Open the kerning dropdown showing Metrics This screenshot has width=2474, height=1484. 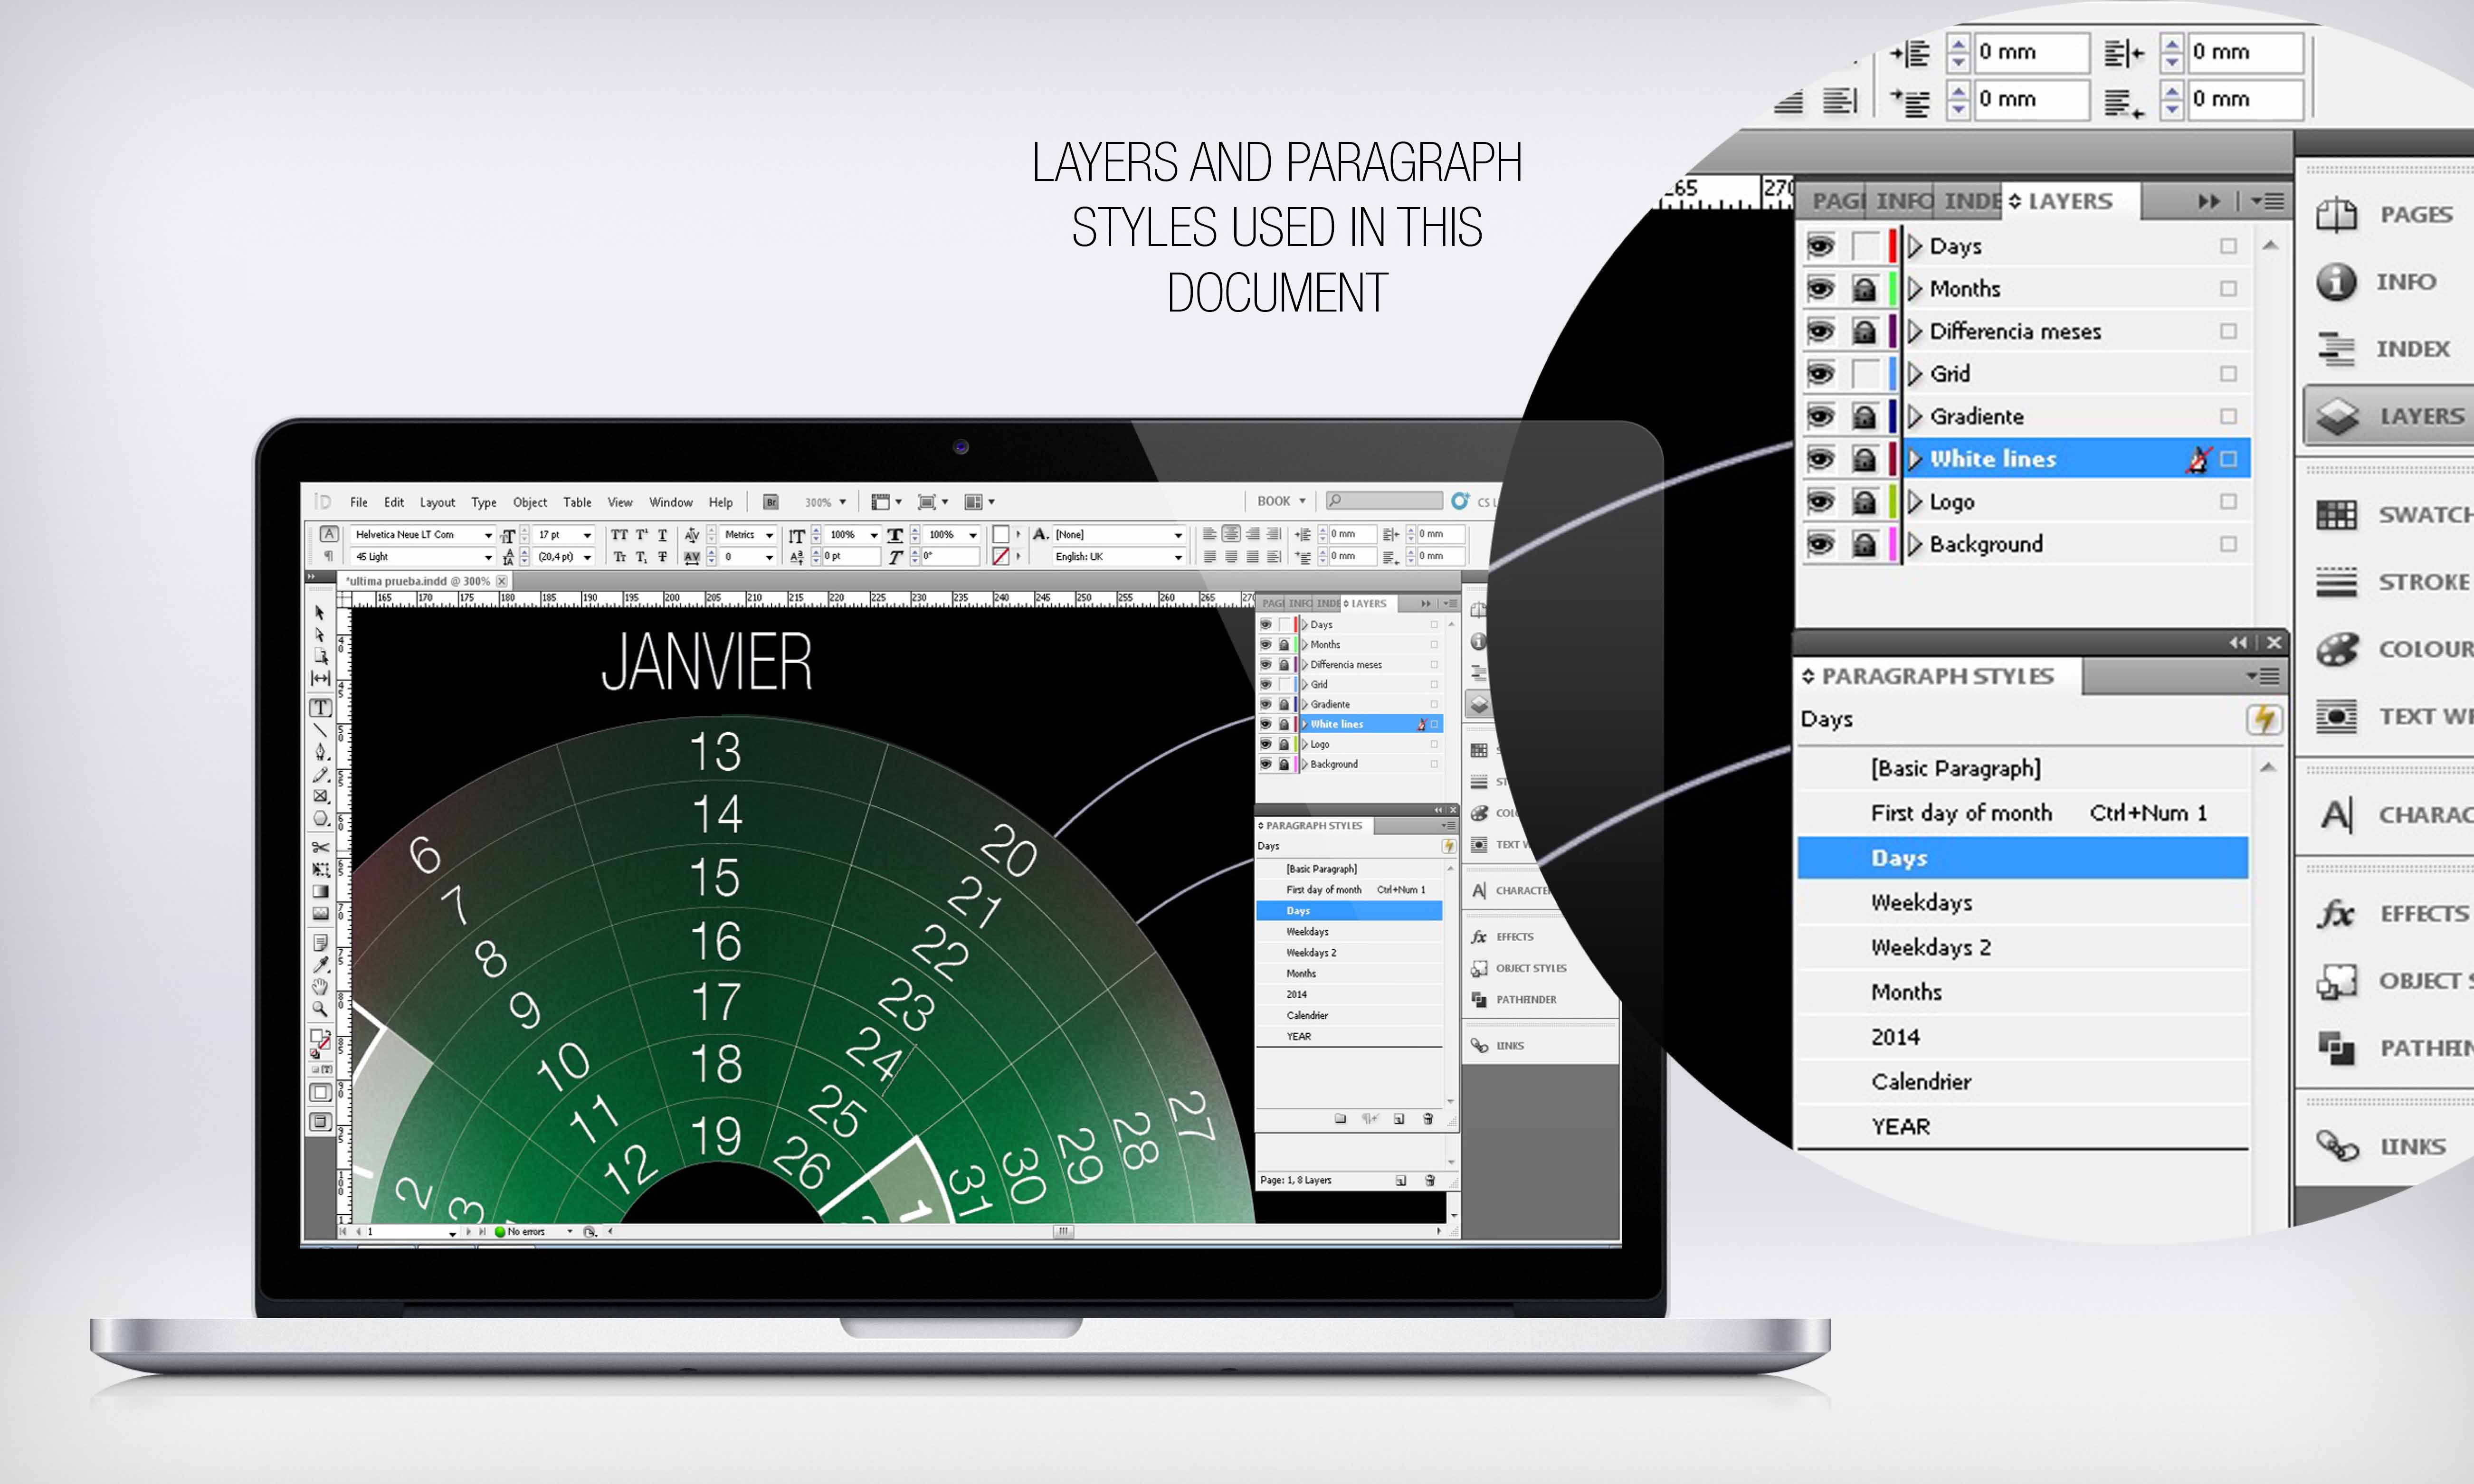[x=769, y=535]
